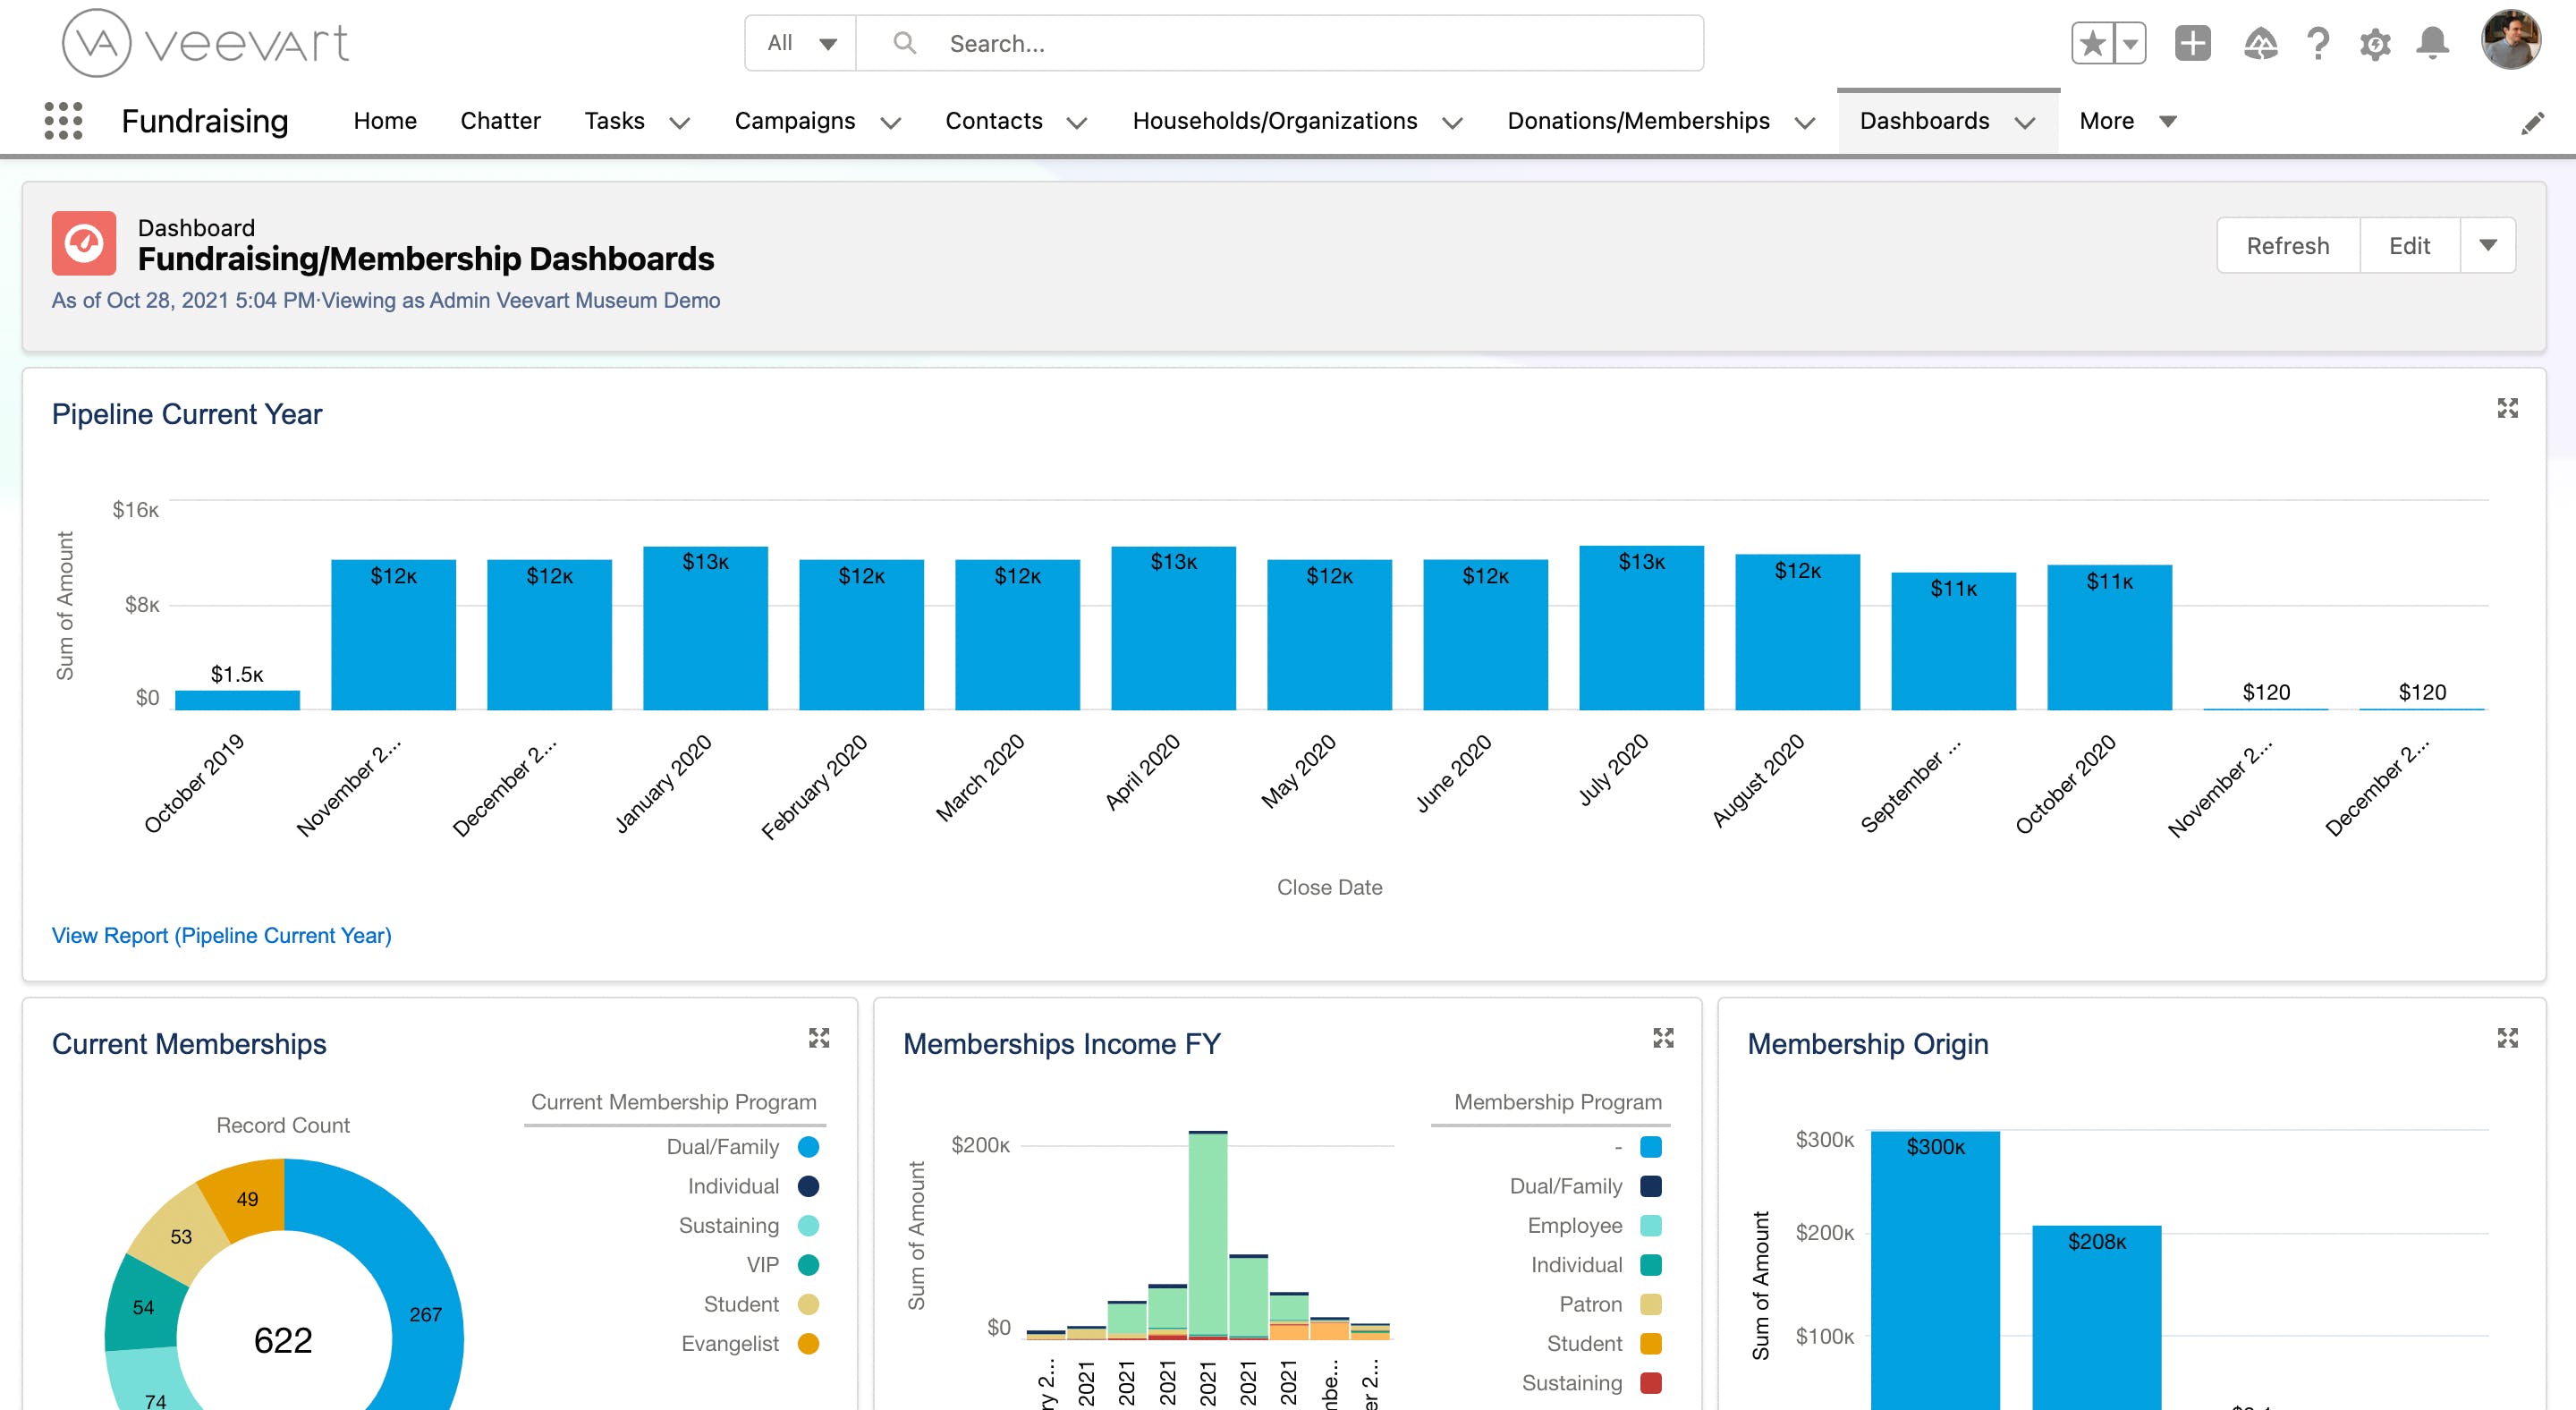Open the Favorites list dropdown arrow

pos(2130,43)
